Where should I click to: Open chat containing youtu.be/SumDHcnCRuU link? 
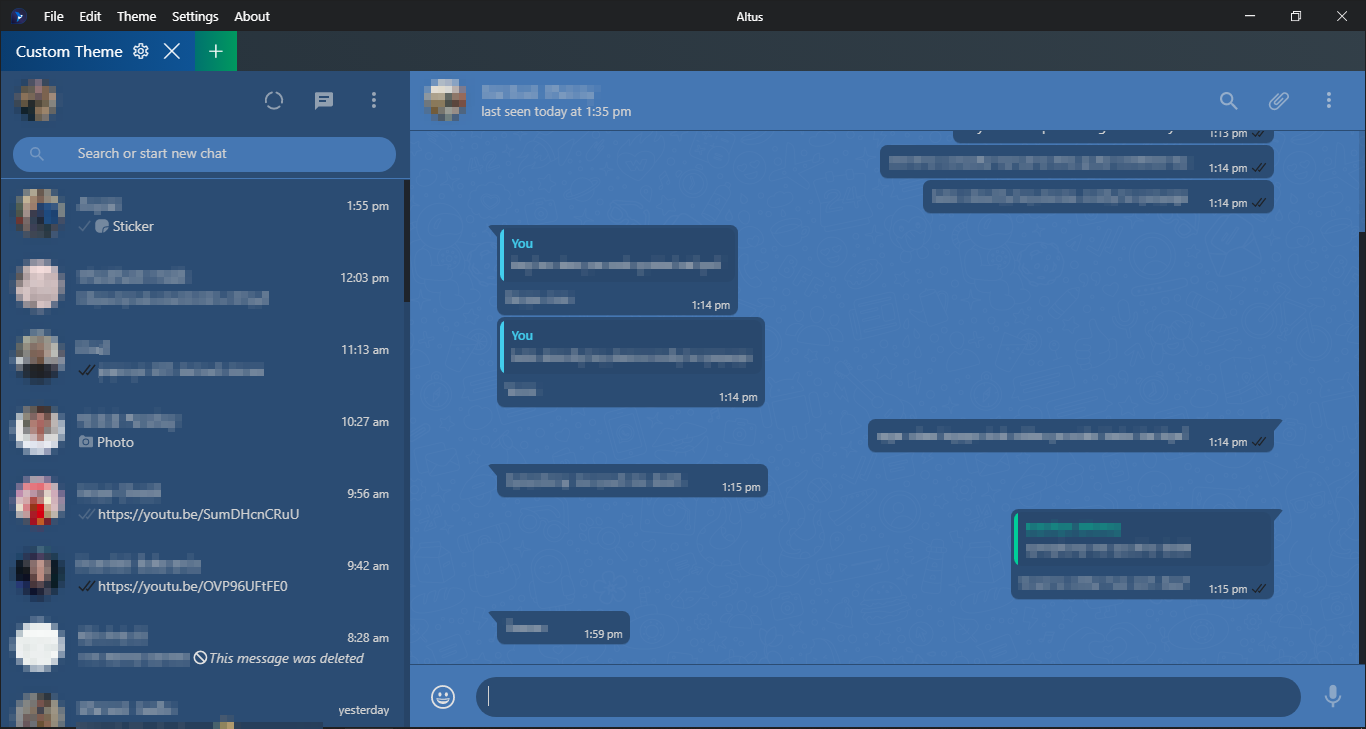[202, 504]
